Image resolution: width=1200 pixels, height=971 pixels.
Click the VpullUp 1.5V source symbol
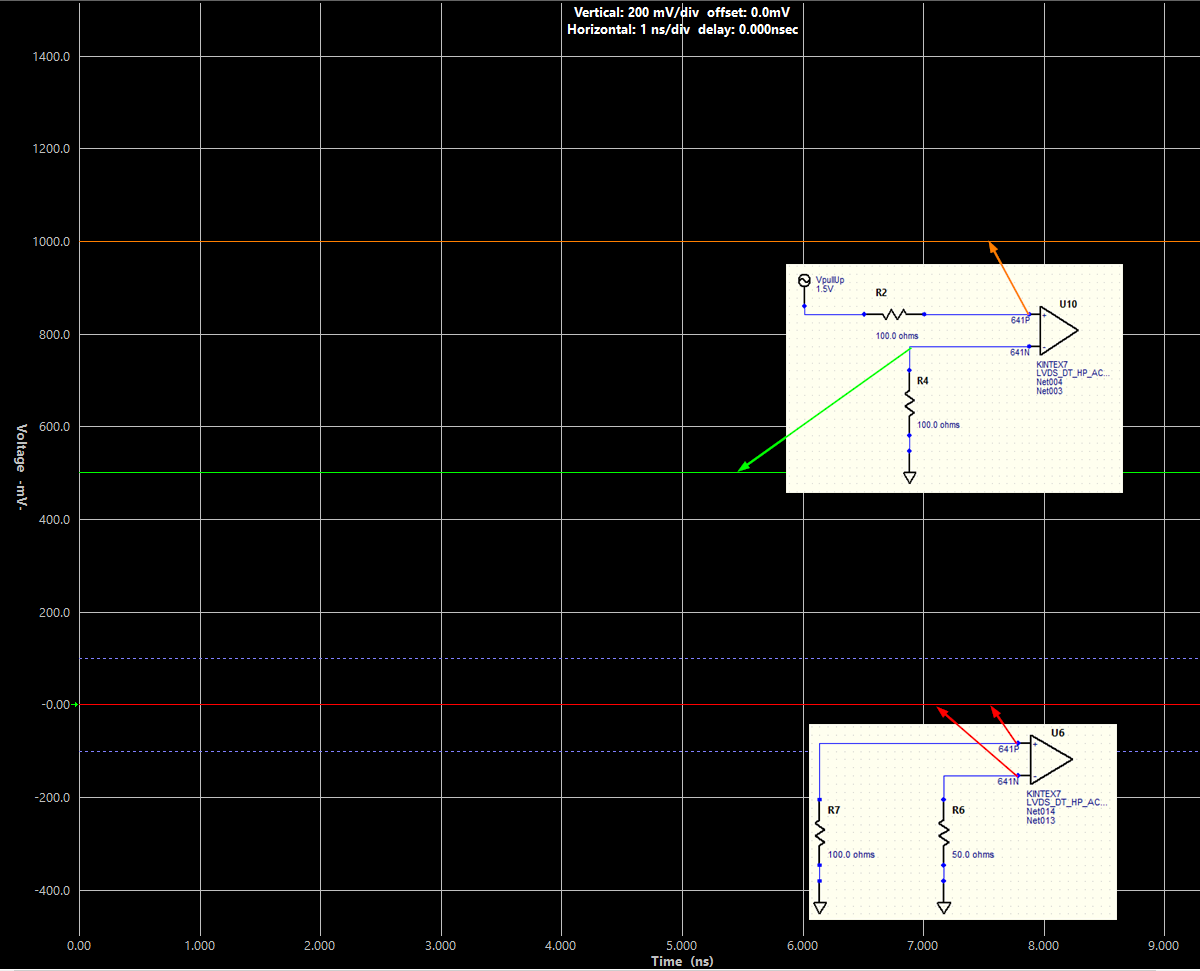click(804, 279)
